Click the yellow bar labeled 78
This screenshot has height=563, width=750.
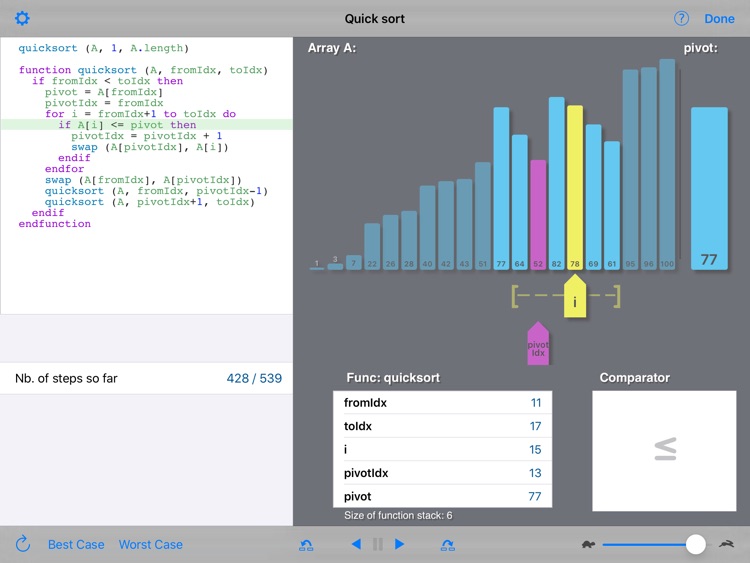pos(574,188)
